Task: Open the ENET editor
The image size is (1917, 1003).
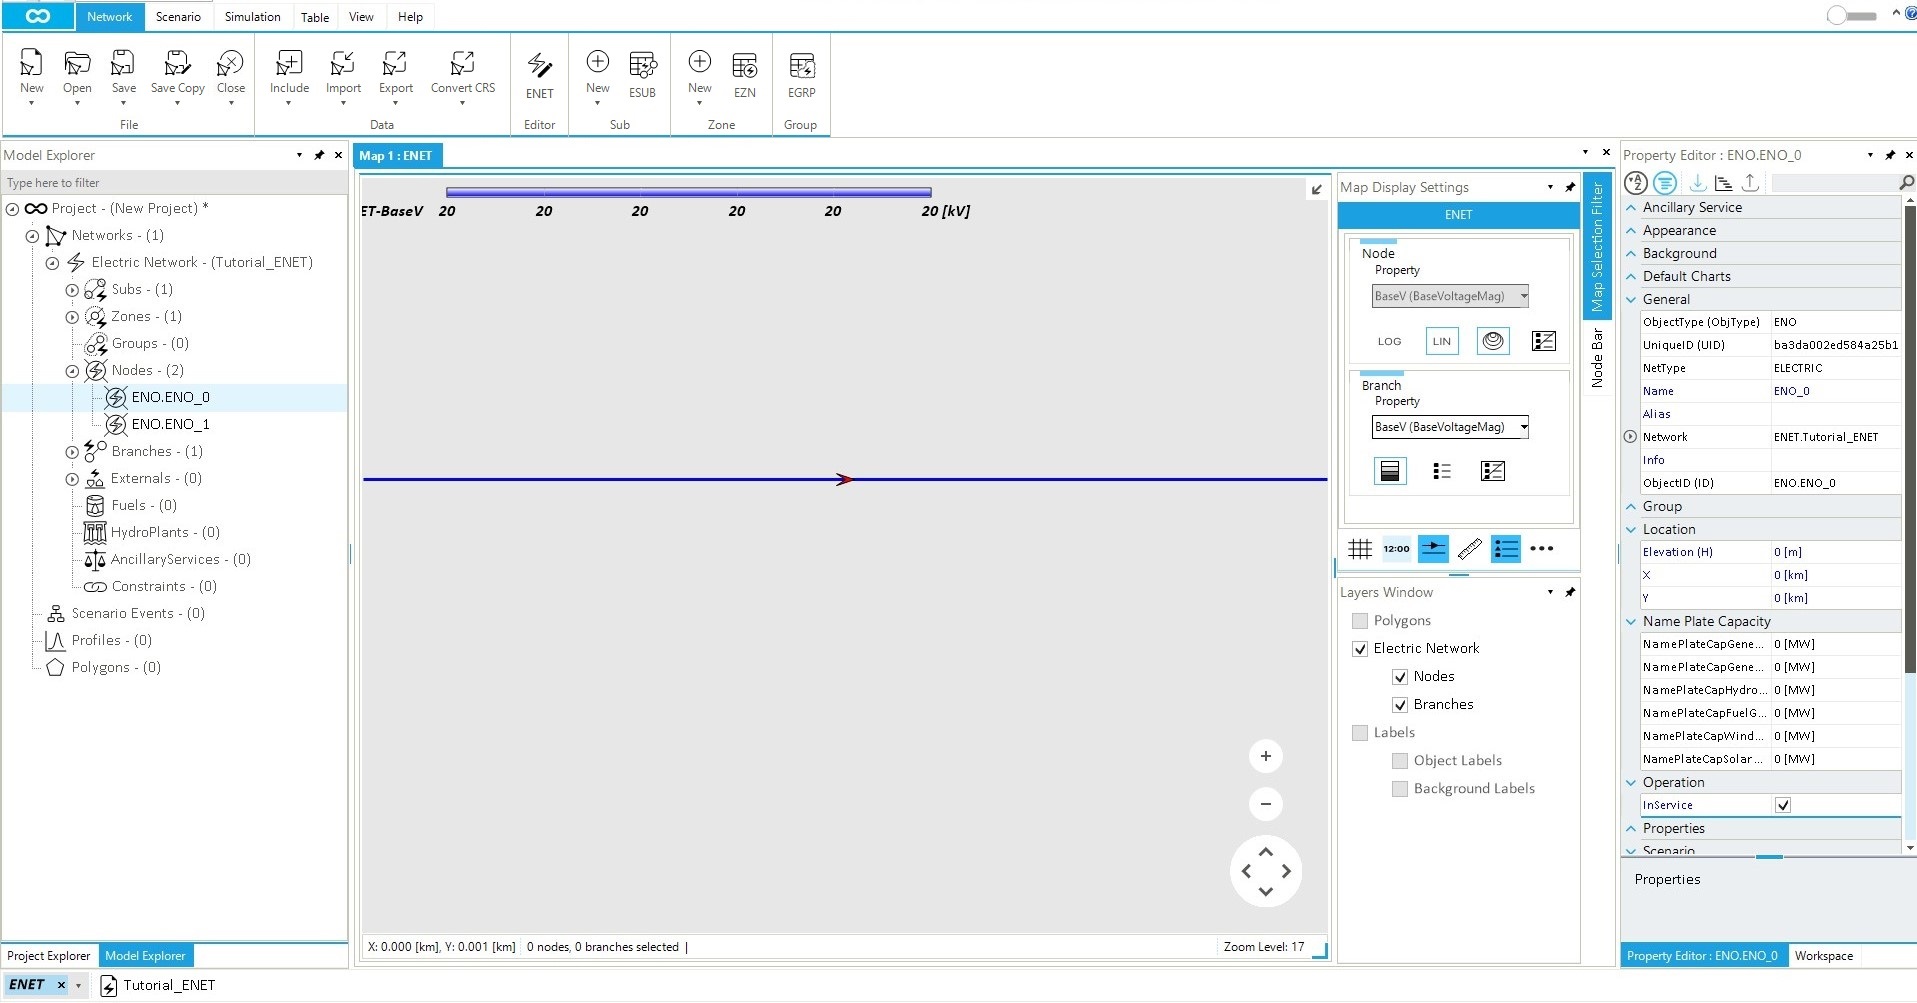Action: pos(539,66)
